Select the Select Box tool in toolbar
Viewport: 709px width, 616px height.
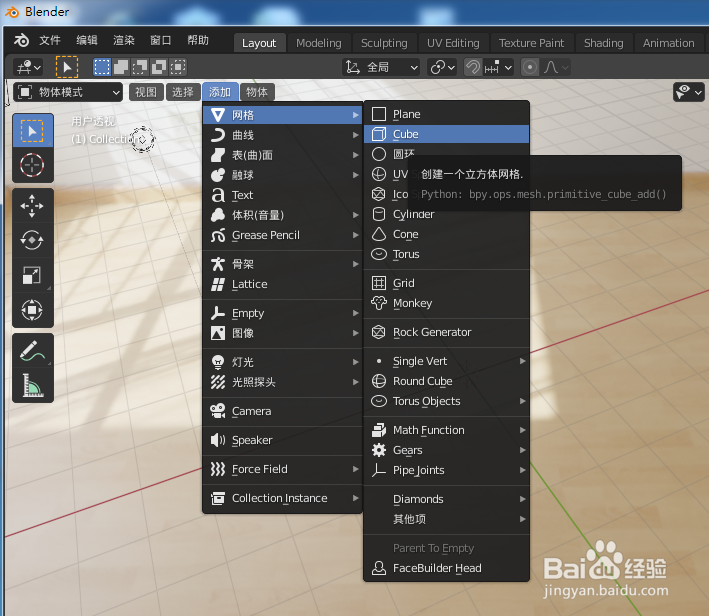click(32, 131)
